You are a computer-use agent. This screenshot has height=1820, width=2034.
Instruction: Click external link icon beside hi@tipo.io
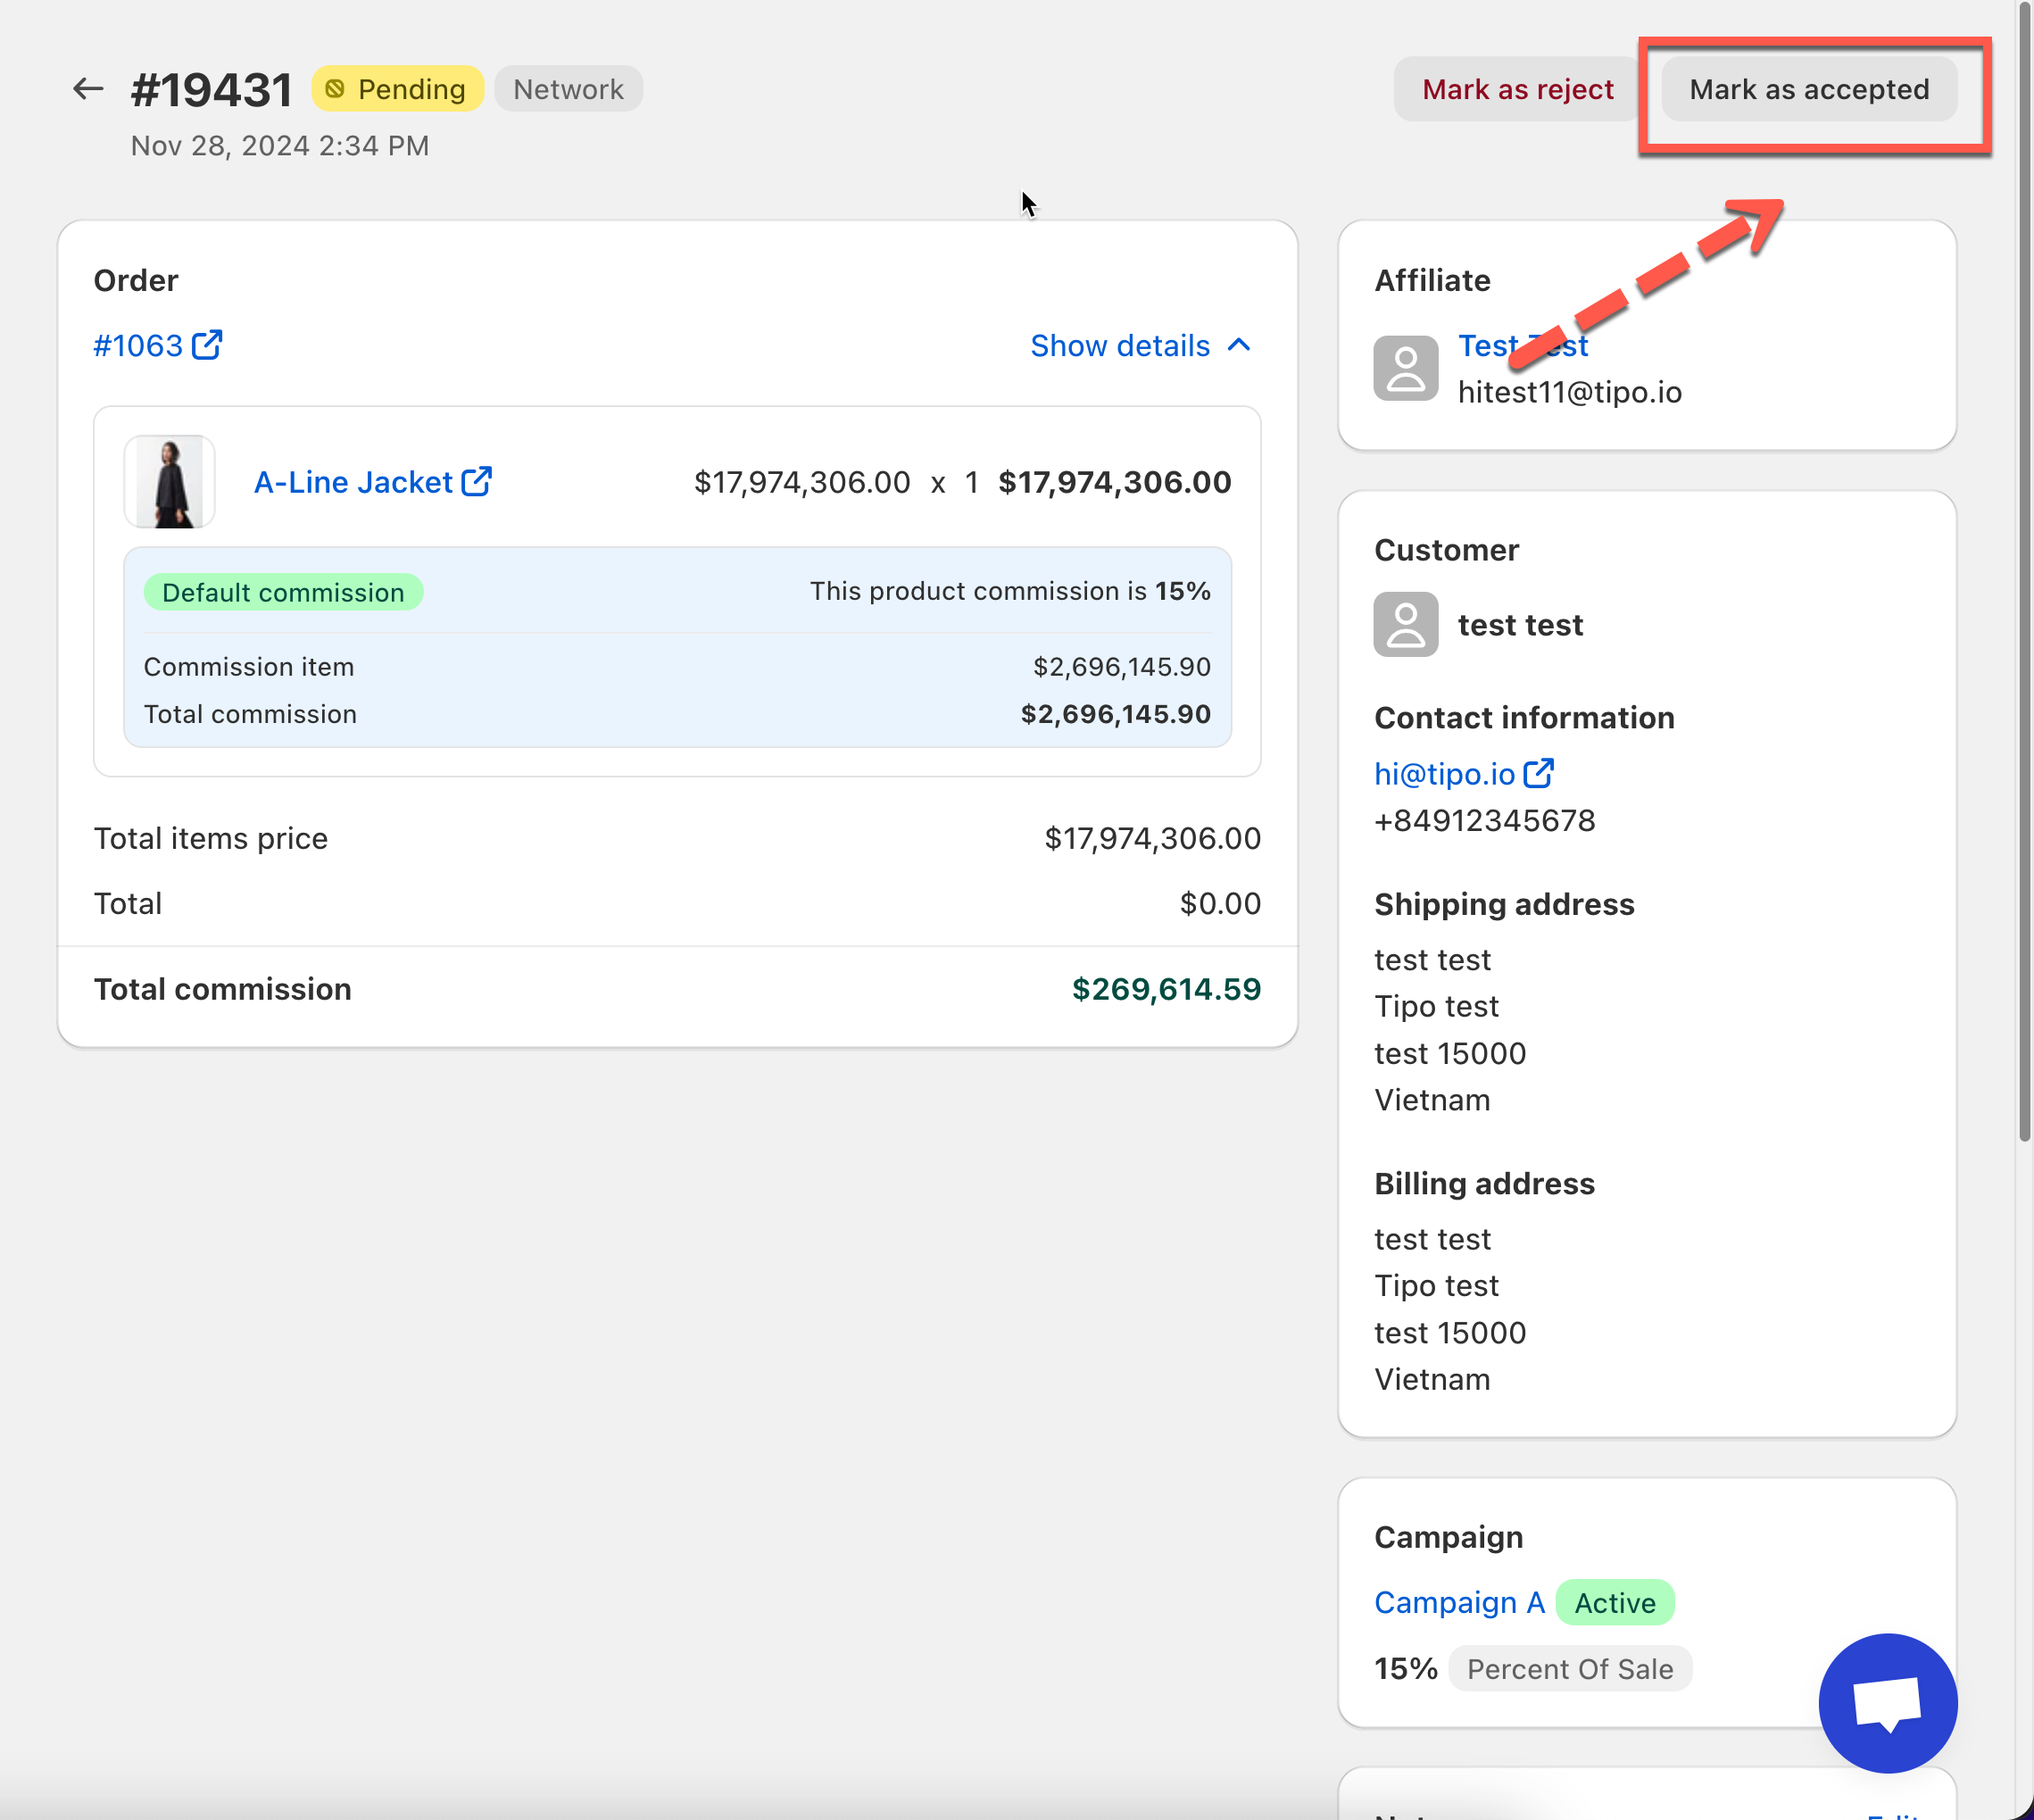(x=1538, y=773)
